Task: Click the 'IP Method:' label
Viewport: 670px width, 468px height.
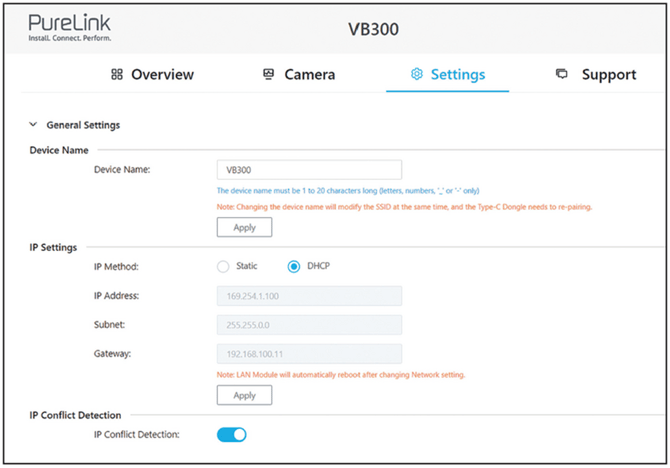Action: pos(116,267)
